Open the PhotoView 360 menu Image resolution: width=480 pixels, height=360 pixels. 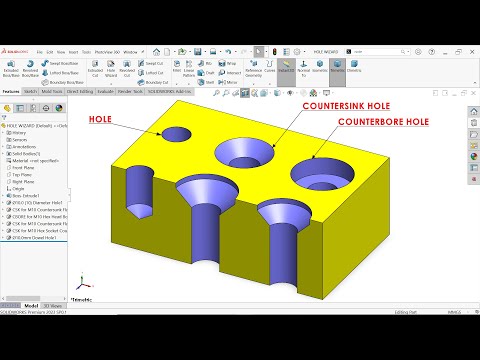(x=107, y=52)
